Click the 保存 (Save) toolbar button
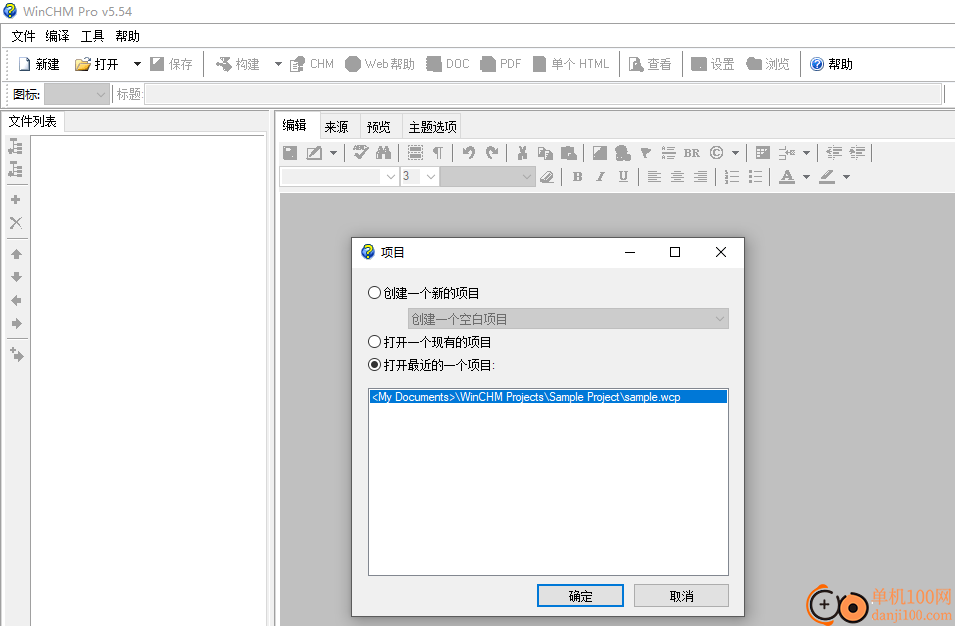Viewport: 955px width, 626px height. (x=171, y=64)
